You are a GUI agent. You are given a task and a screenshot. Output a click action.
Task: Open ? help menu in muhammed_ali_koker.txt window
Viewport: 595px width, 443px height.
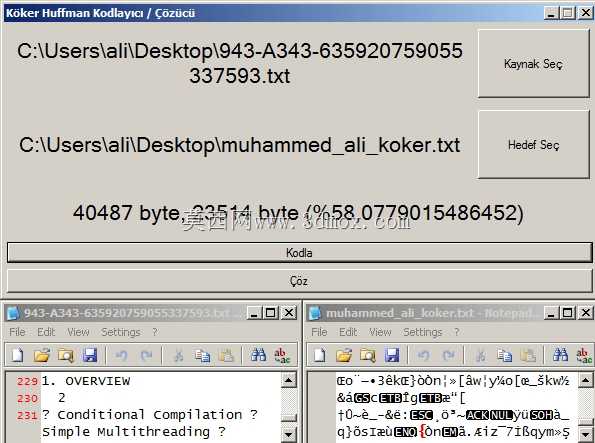[x=457, y=332]
